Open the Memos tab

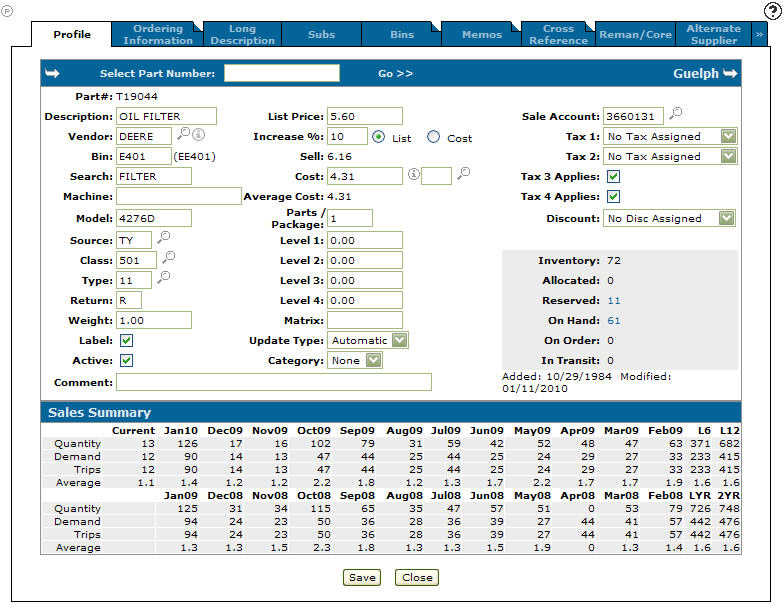[x=482, y=34]
